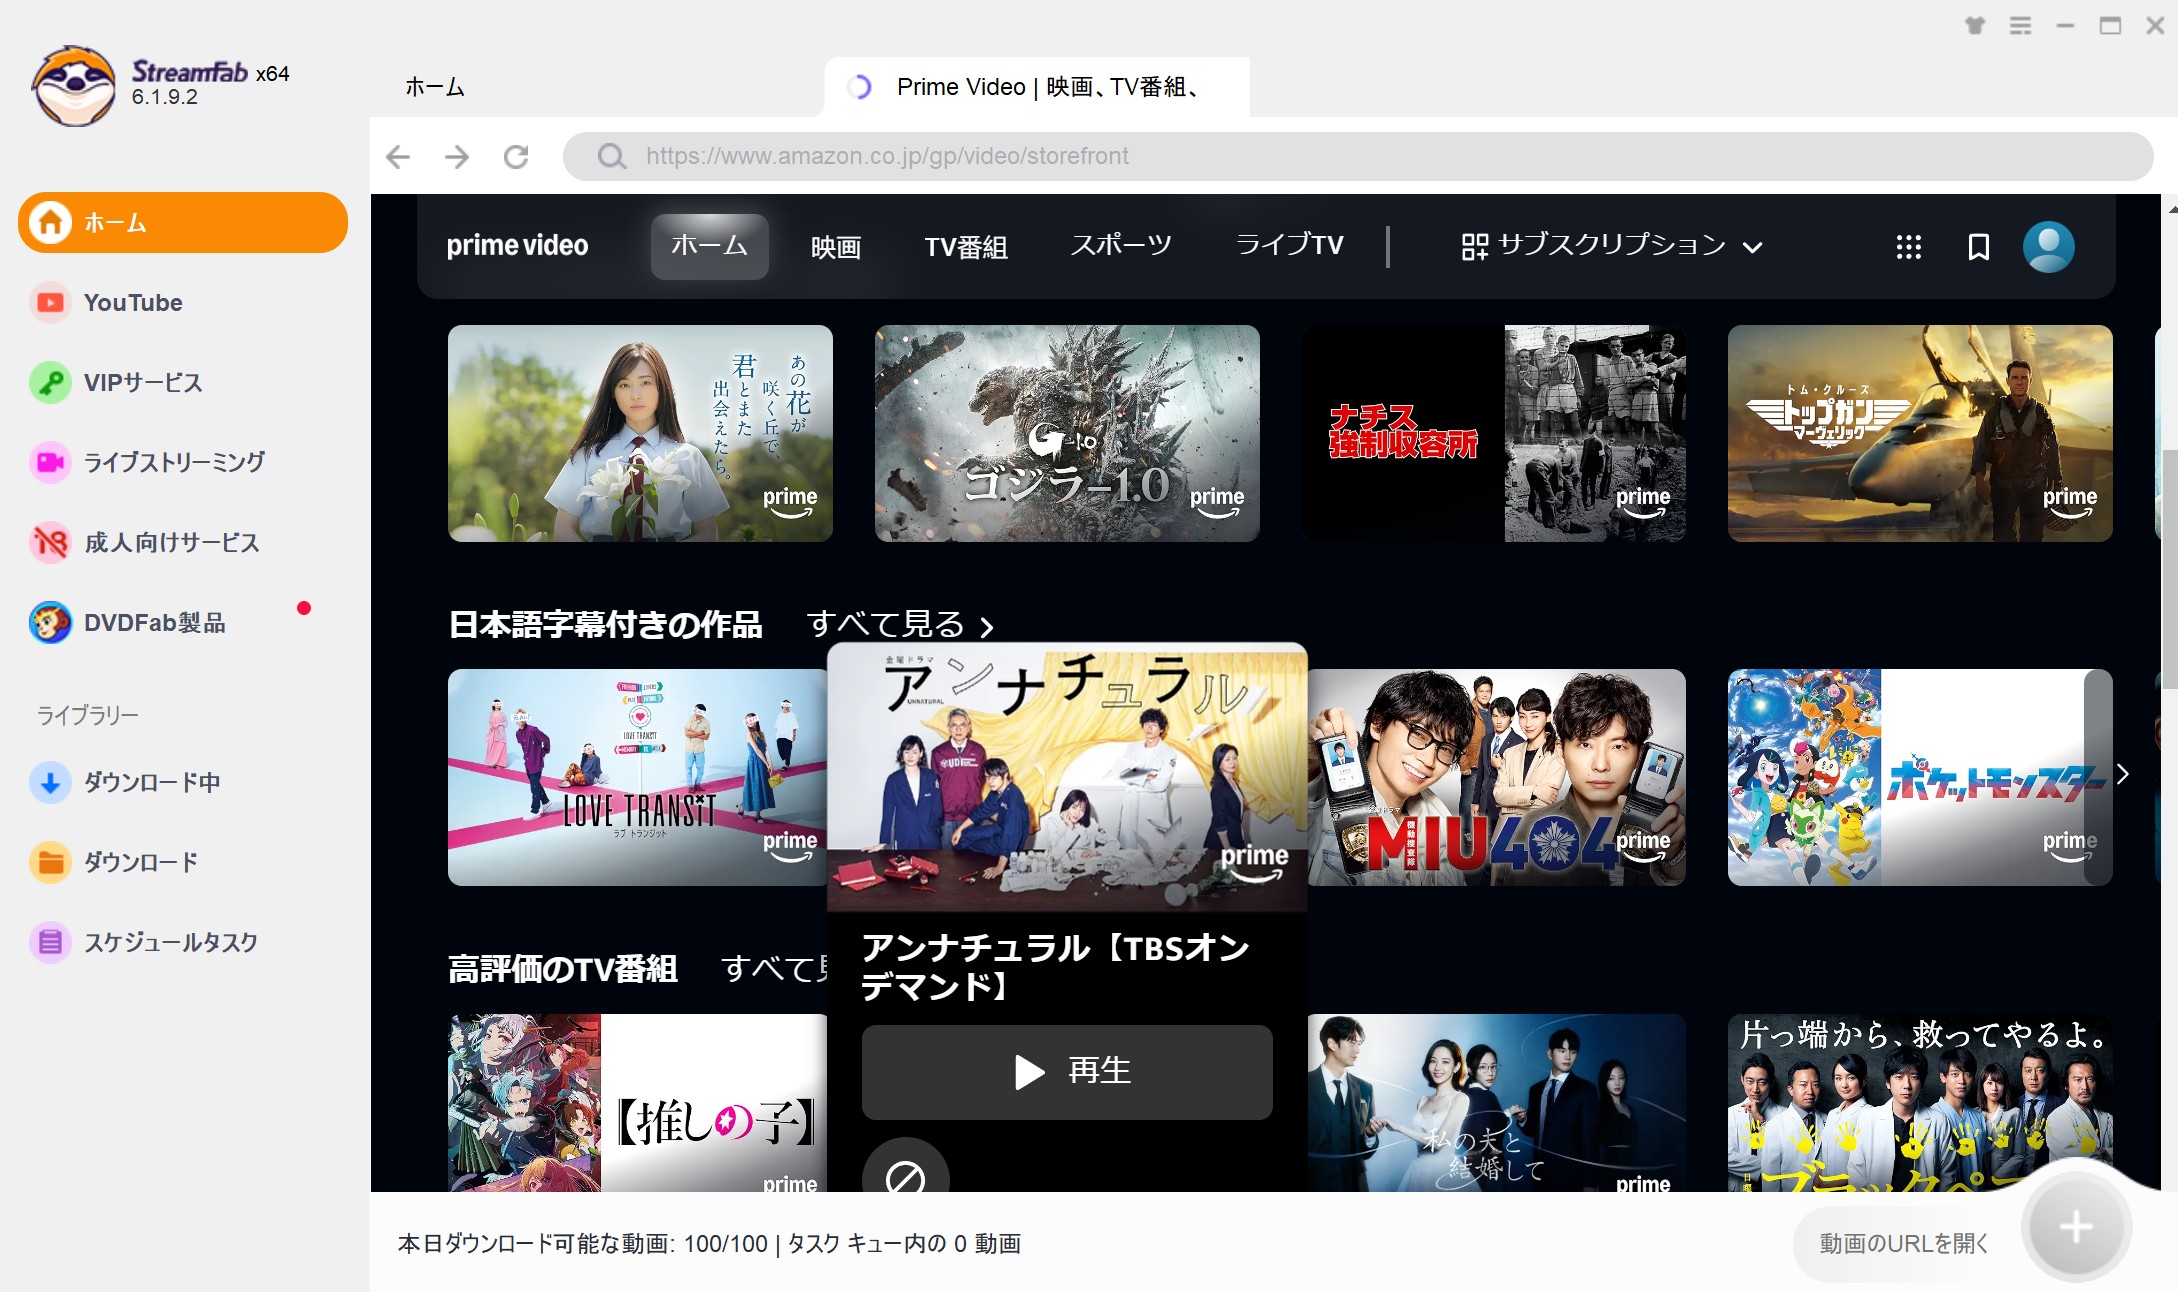Image resolution: width=2178 pixels, height=1292 pixels.
Task: Open the ポケットモンスター thumbnail
Action: pyautogui.click(x=1920, y=777)
